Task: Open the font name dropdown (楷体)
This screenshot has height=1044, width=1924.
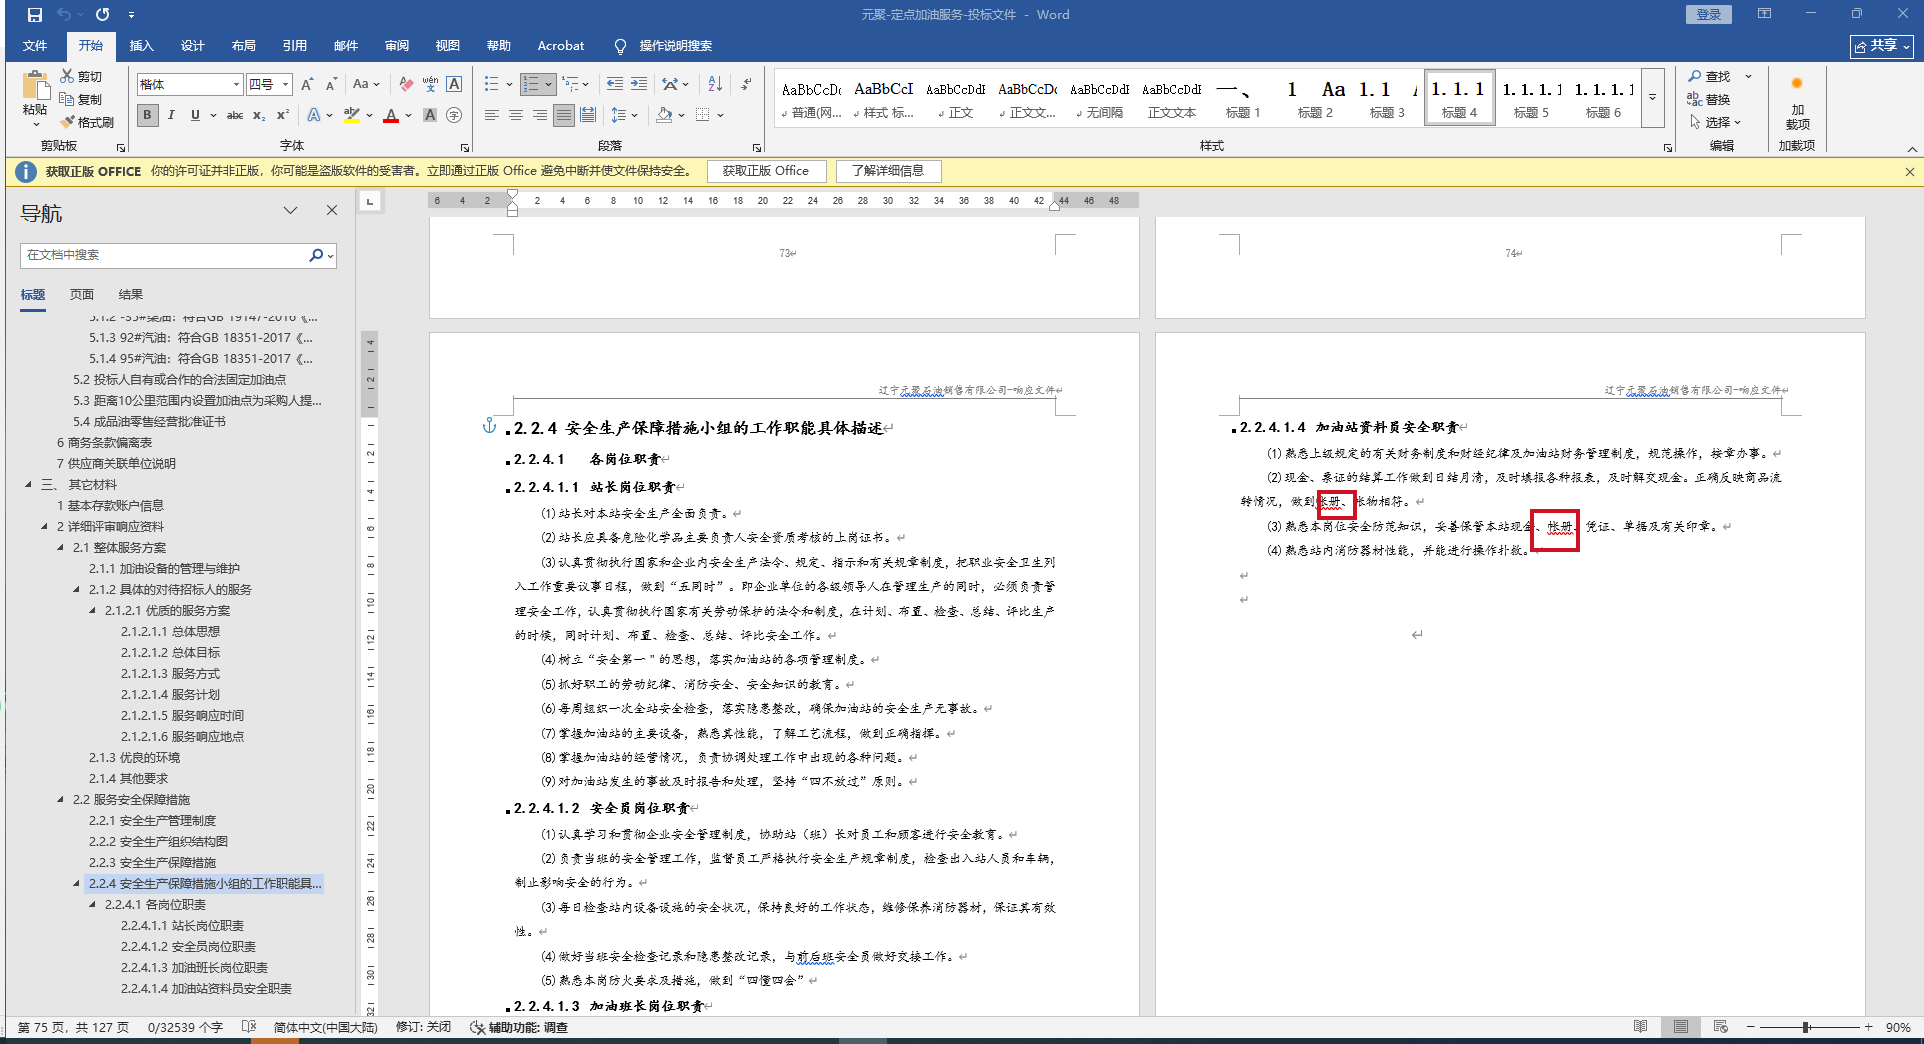Action: 236,85
